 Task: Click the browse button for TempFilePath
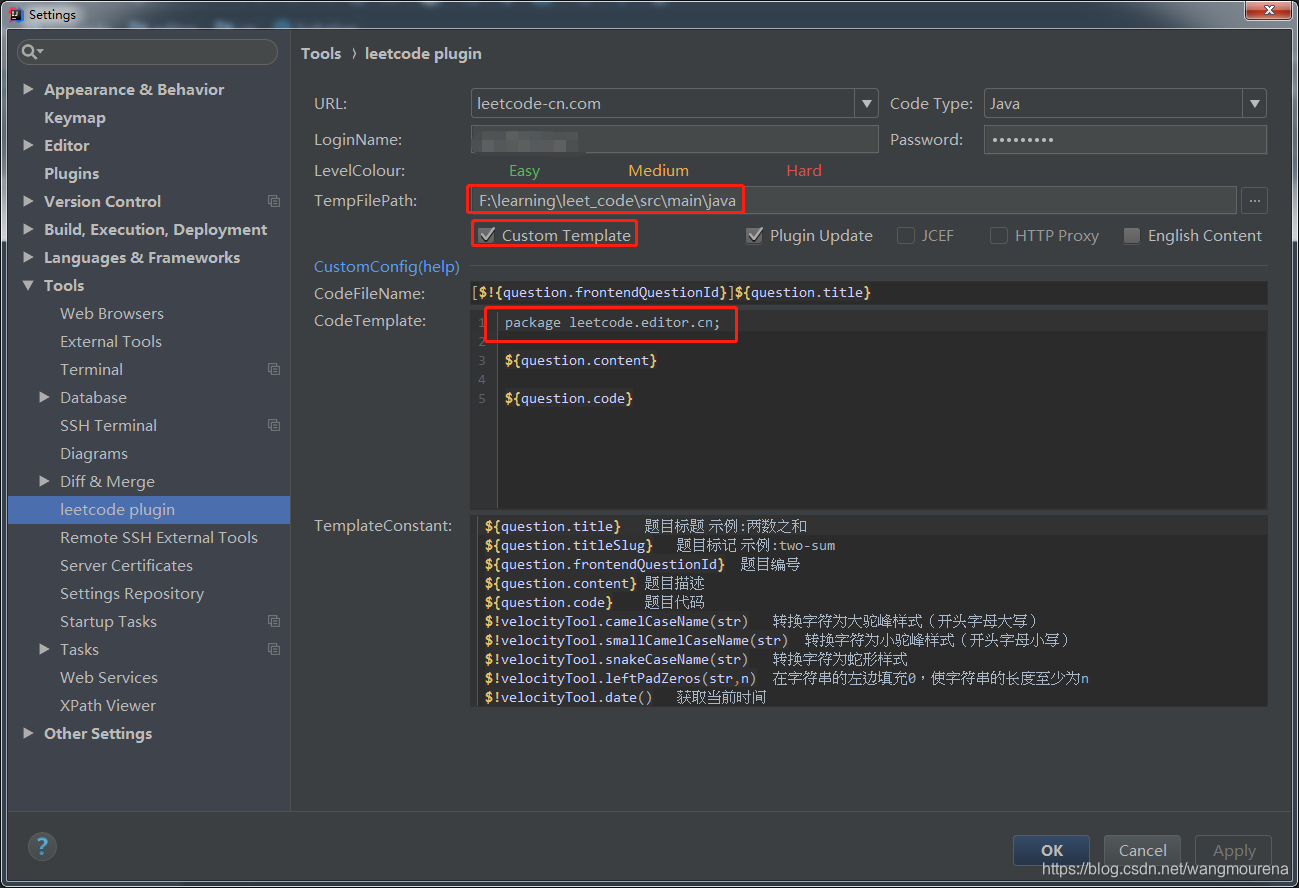click(x=1254, y=201)
